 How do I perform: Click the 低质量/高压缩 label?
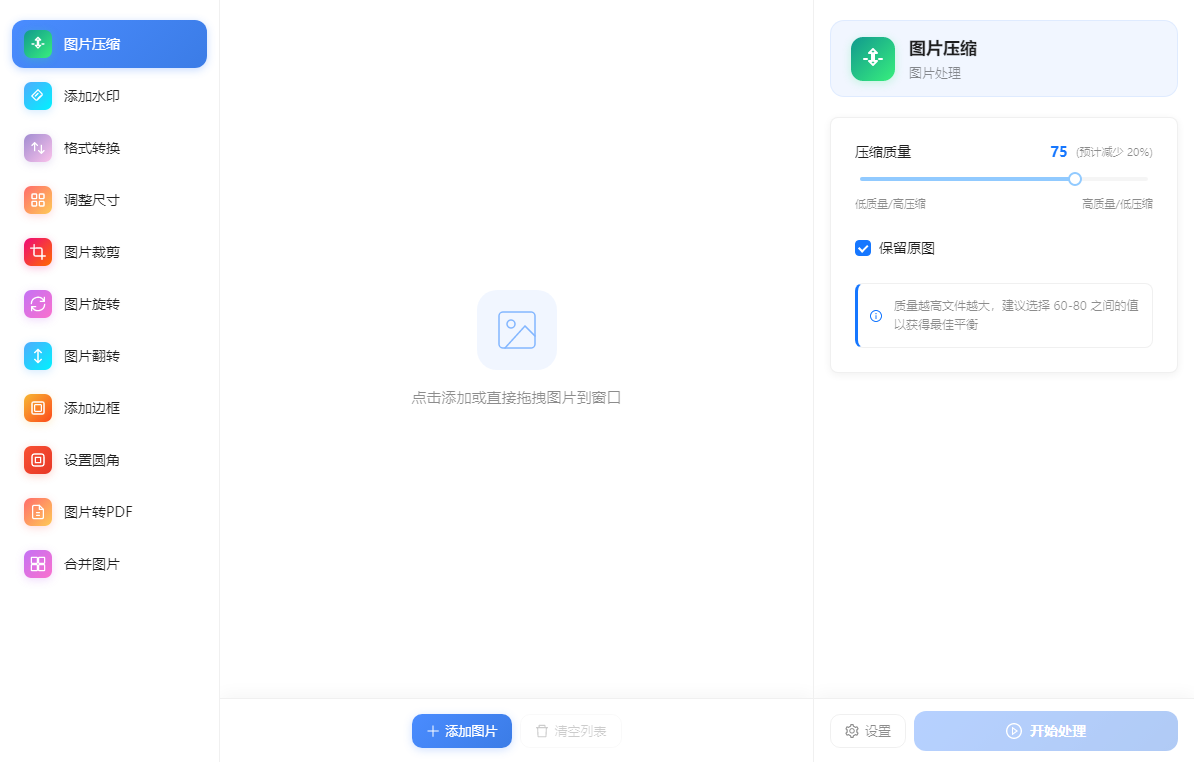pyautogui.click(x=890, y=204)
